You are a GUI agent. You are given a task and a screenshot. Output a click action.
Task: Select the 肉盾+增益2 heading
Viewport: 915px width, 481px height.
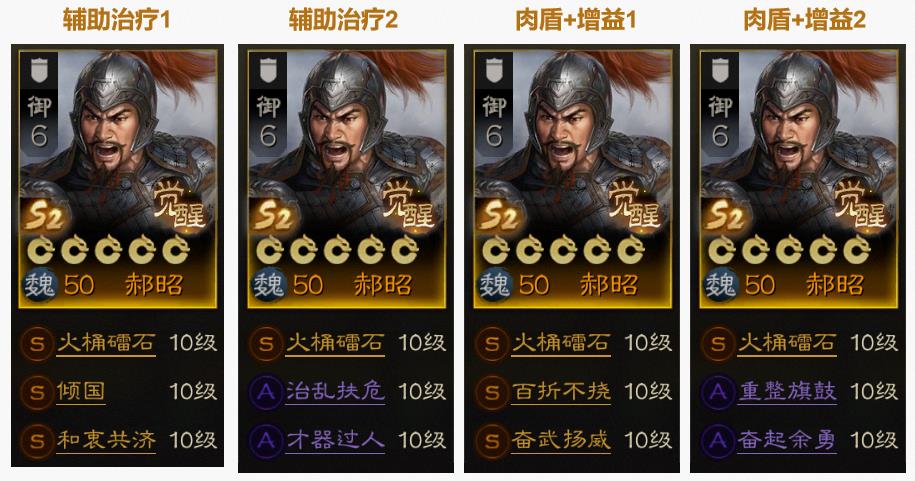point(804,20)
